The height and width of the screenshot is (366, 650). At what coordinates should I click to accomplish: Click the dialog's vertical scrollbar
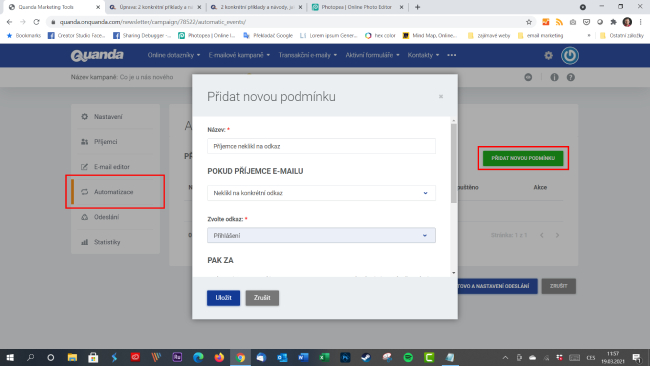[454, 163]
